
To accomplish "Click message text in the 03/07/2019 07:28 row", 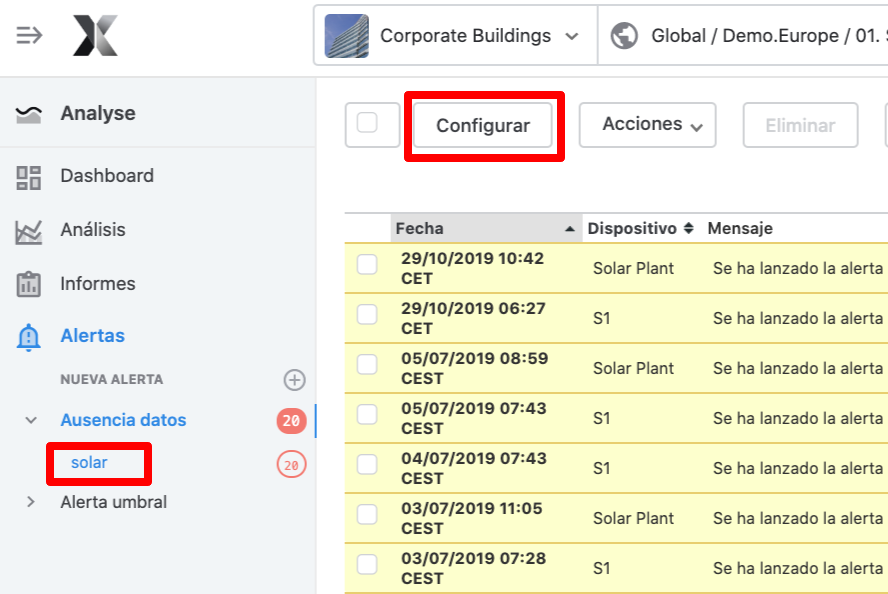I will [x=798, y=568].
